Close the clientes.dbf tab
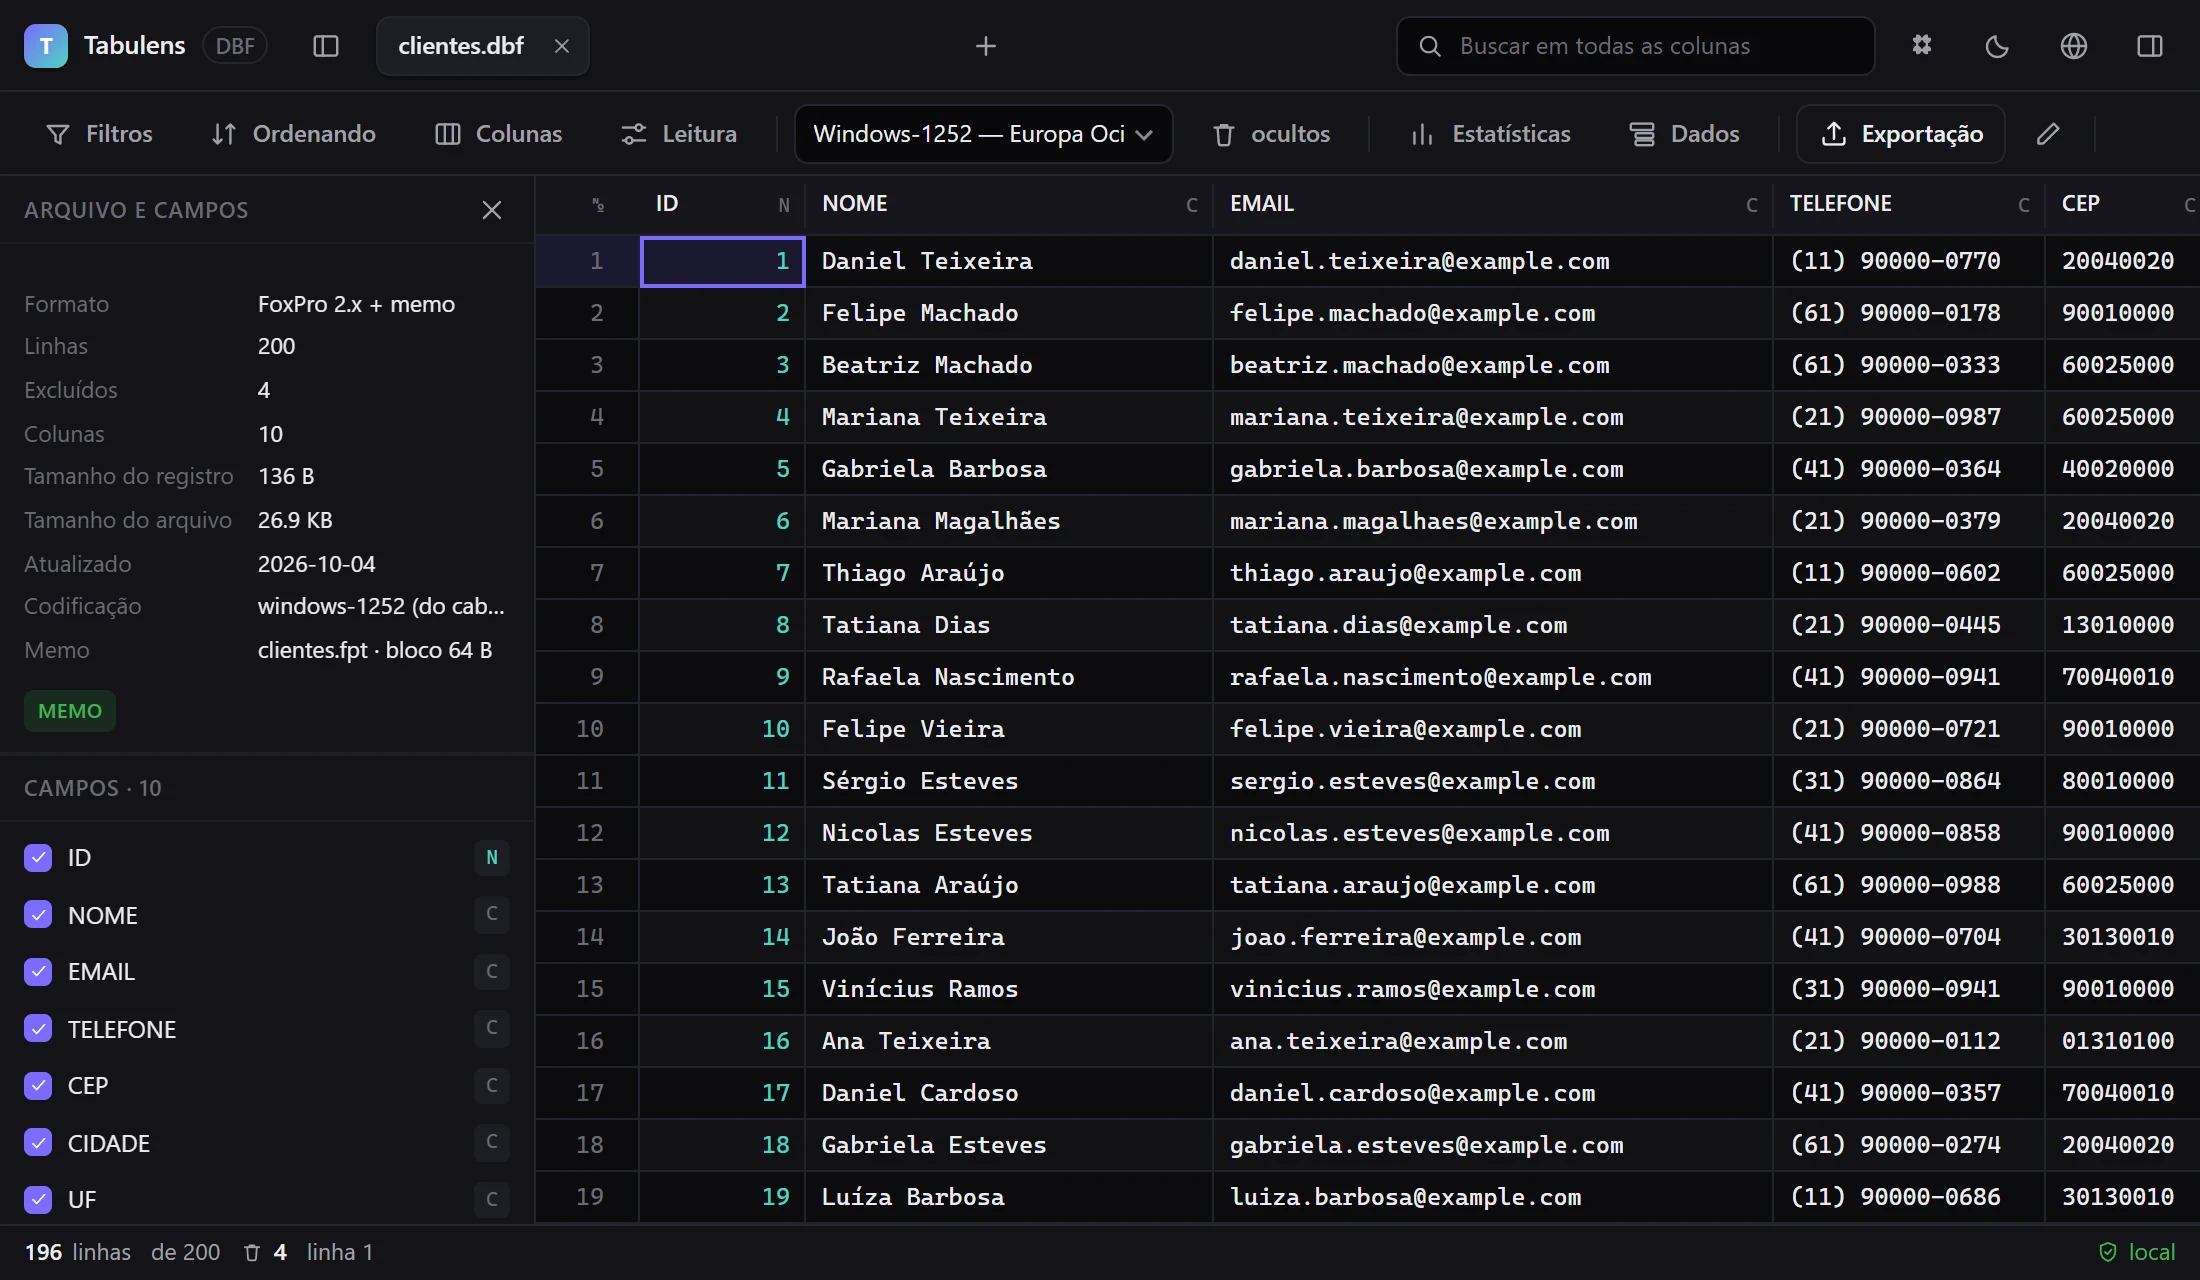 [562, 46]
